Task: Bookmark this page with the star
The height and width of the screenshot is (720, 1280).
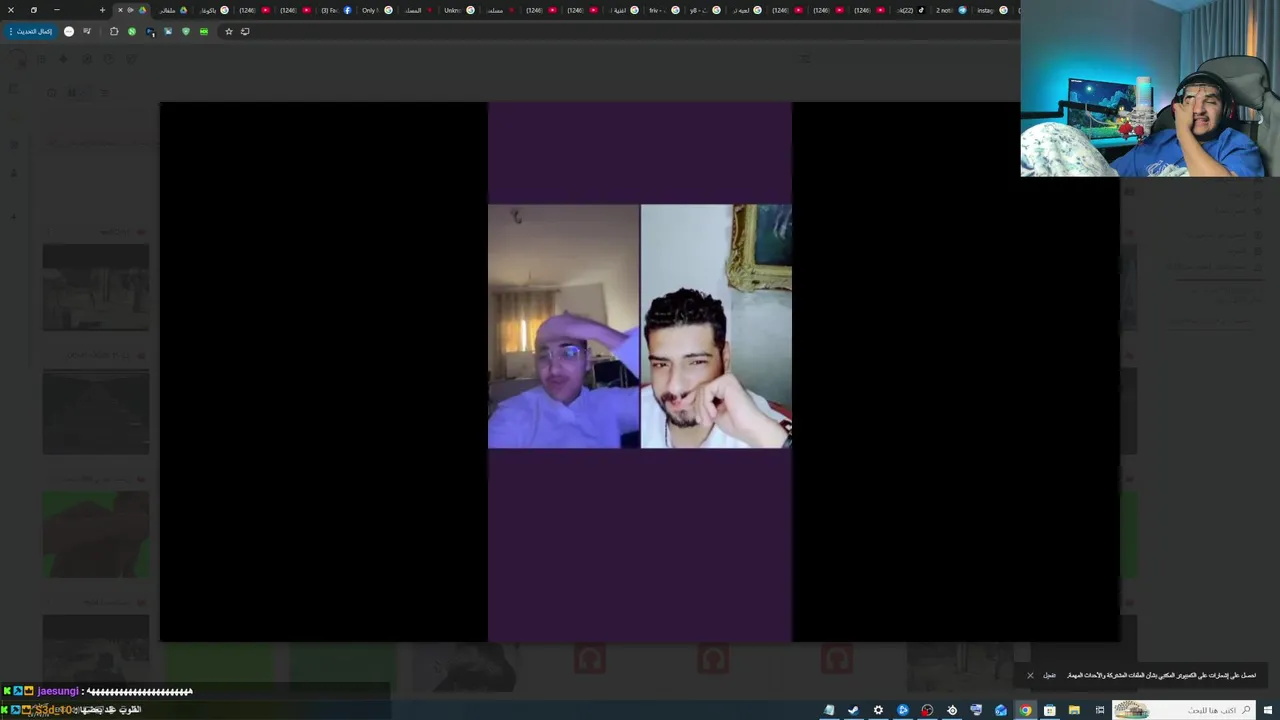Action: pyautogui.click(x=229, y=31)
